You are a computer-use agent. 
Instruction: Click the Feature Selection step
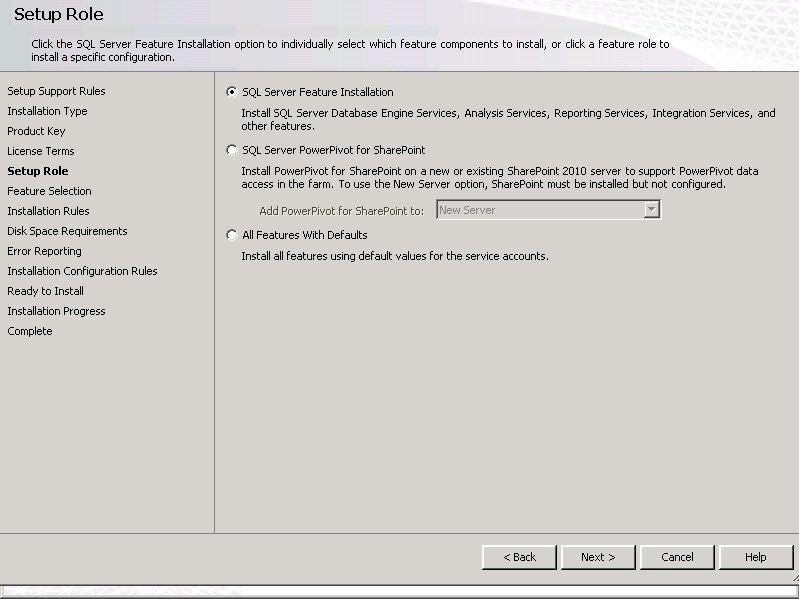(x=49, y=191)
